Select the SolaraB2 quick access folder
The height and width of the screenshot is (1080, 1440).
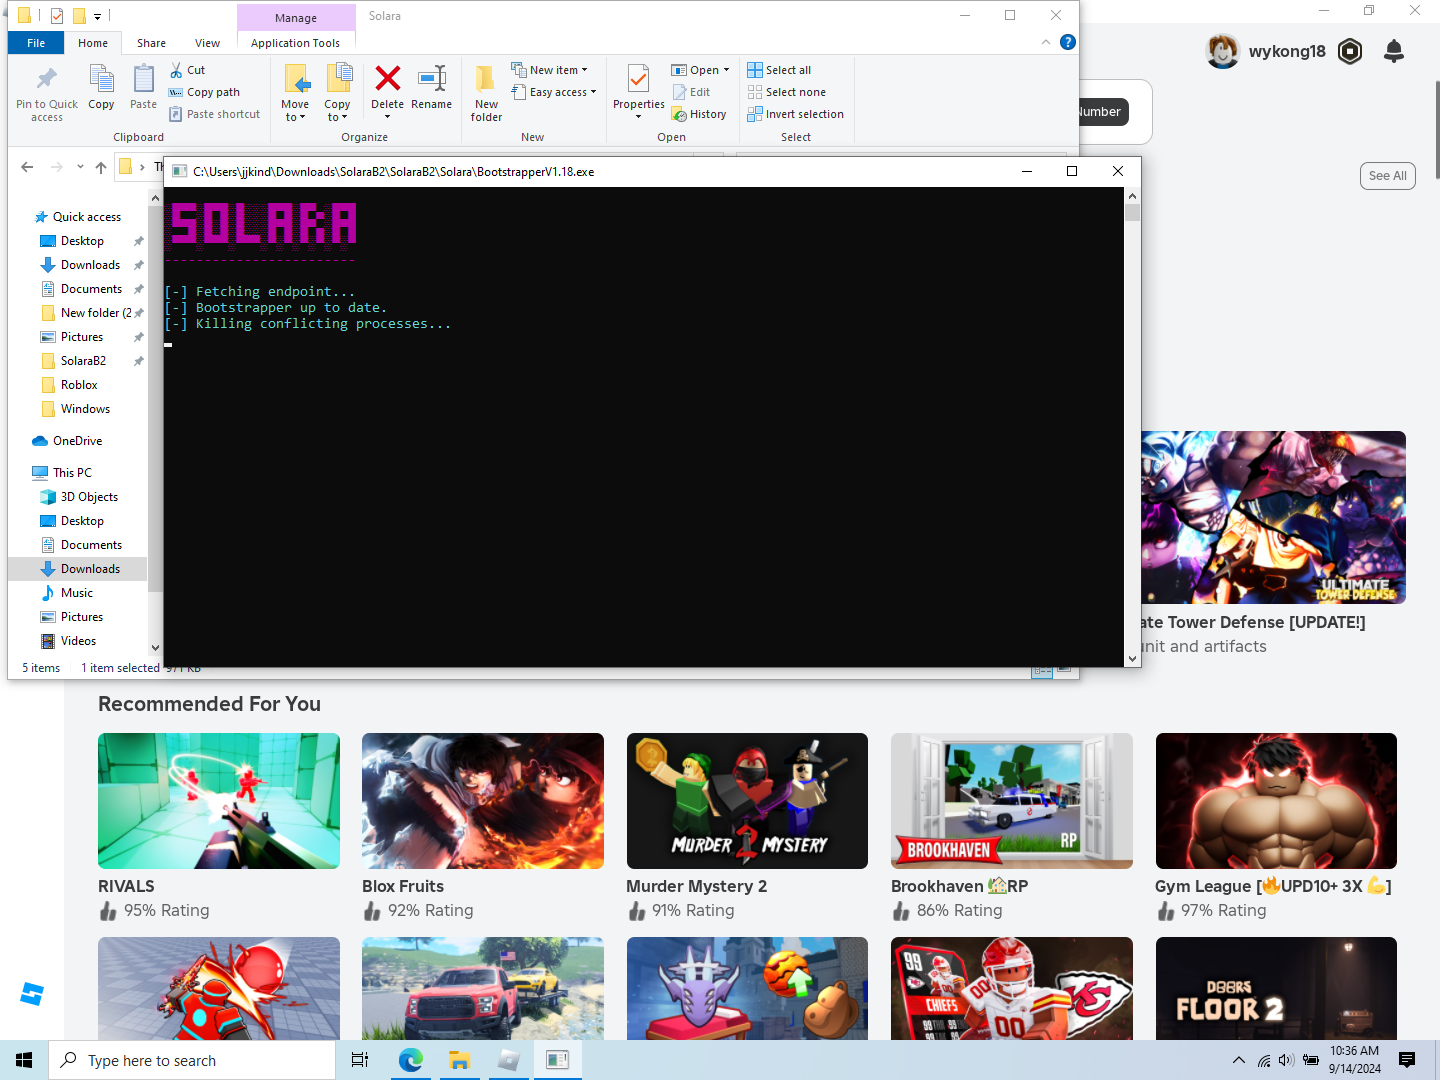83,361
